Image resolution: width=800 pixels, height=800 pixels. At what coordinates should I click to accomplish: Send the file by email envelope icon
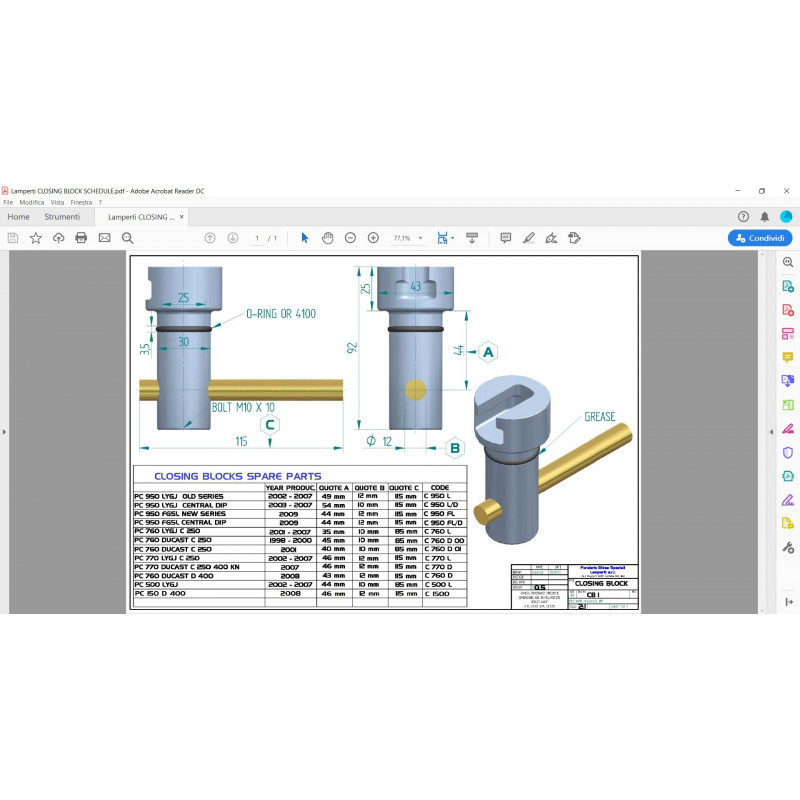click(x=104, y=238)
